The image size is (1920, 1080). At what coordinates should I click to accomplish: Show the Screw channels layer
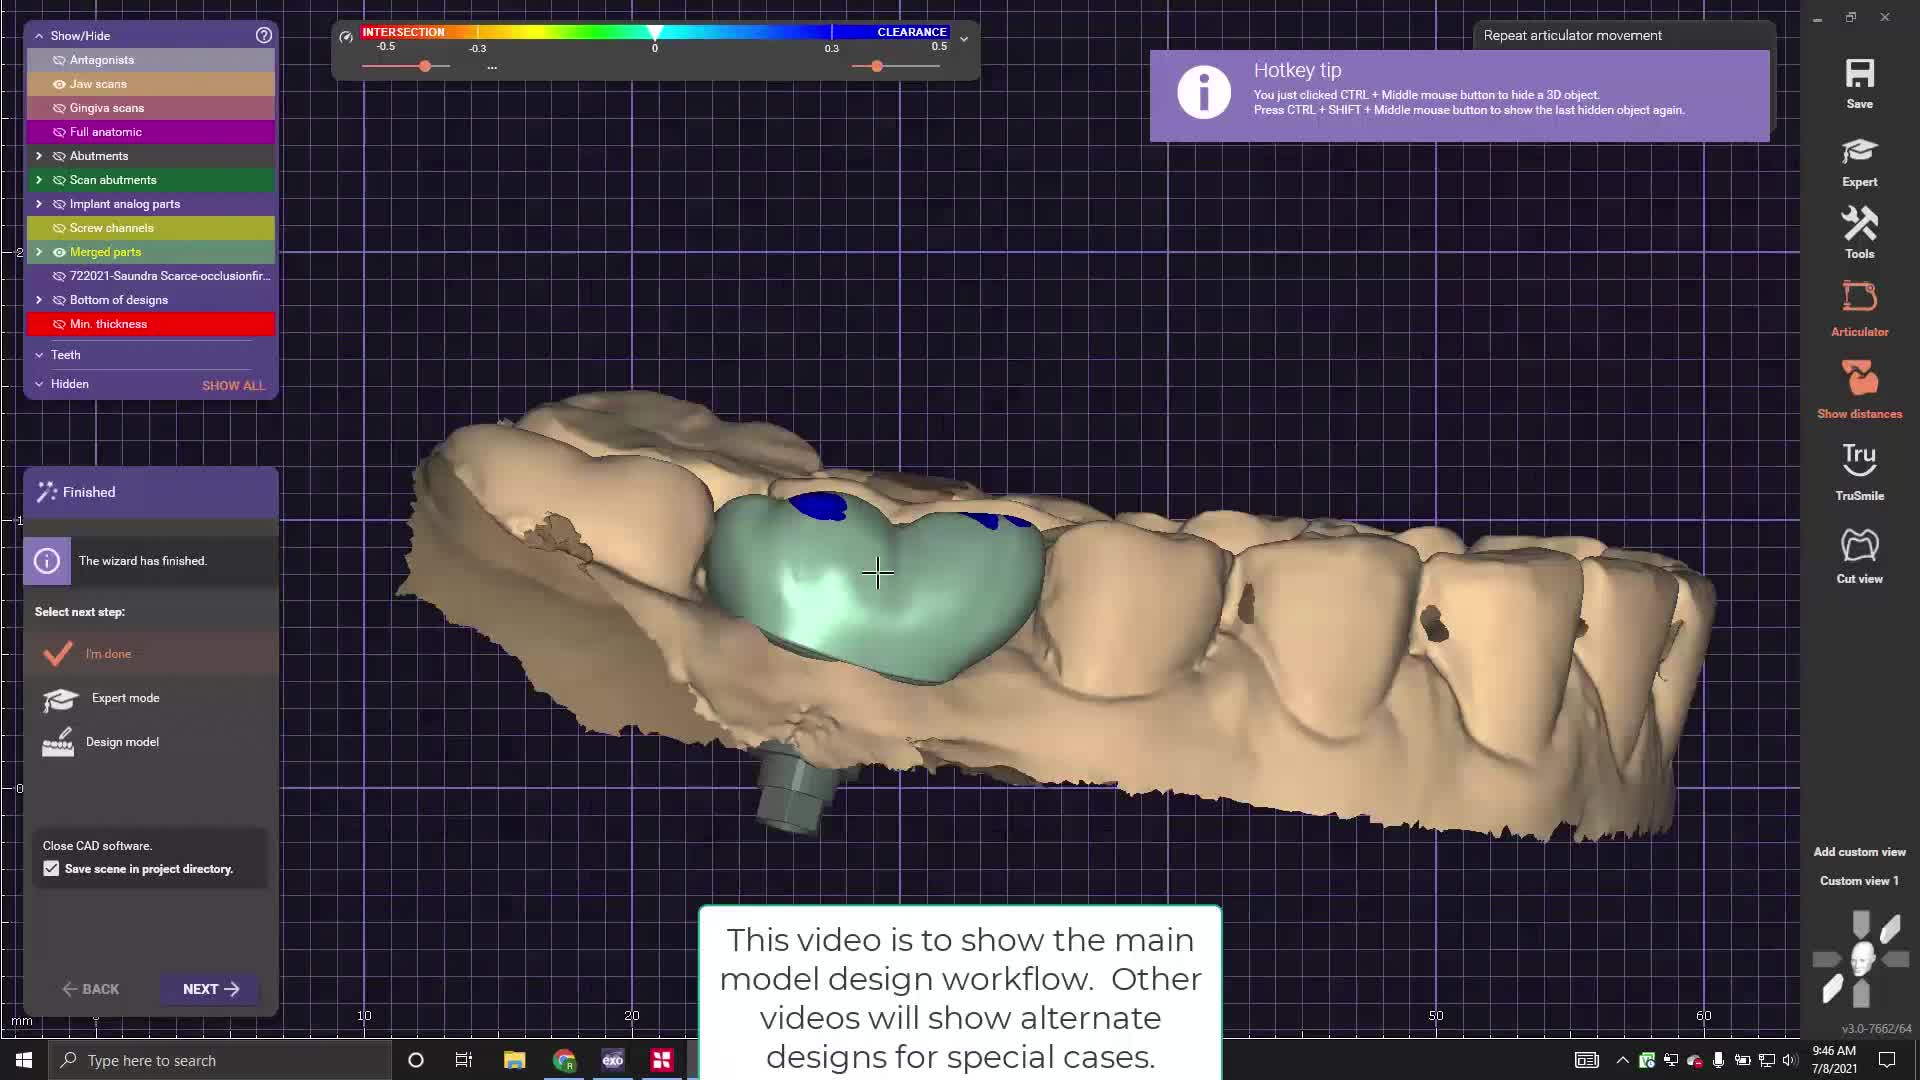tap(59, 228)
